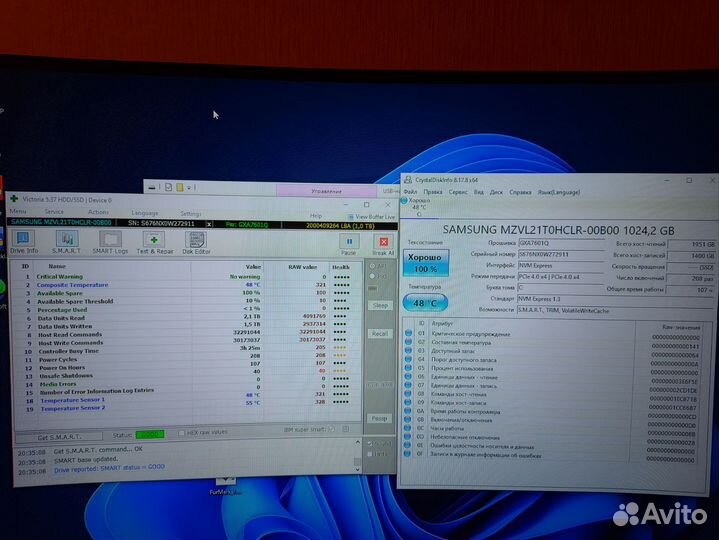Click the SAMSUNG MZVL21T0HCLR-00B00 label in Victoria
This screenshot has height=540, width=719.
point(61,222)
